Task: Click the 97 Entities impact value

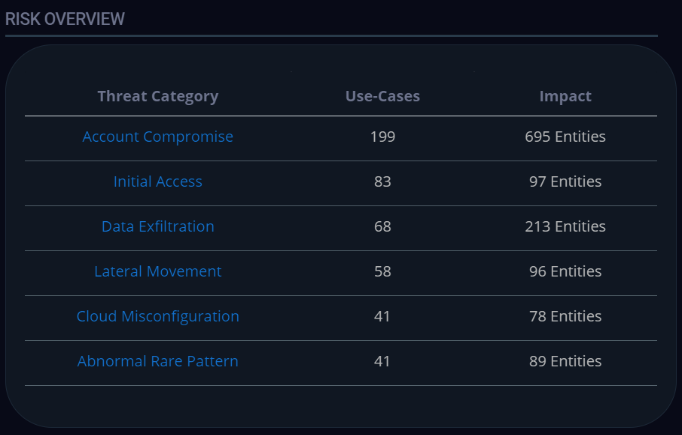Action: point(565,182)
